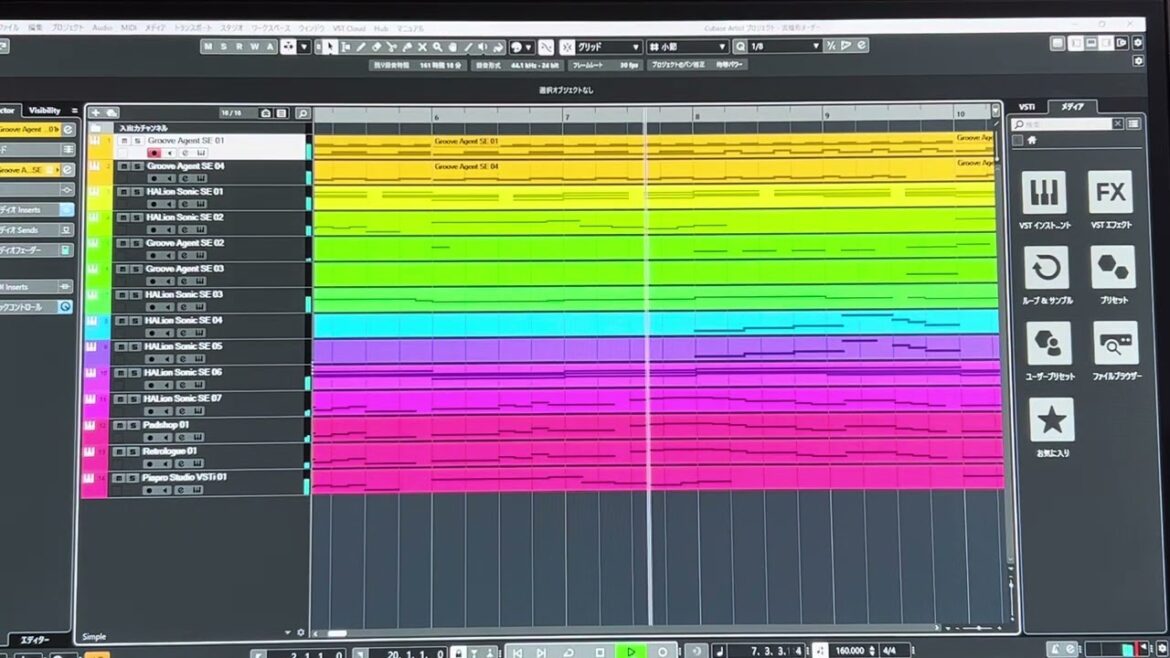The height and width of the screenshot is (658, 1170).
Task: Solo the Retrologue 01 track
Action: (x=134, y=451)
